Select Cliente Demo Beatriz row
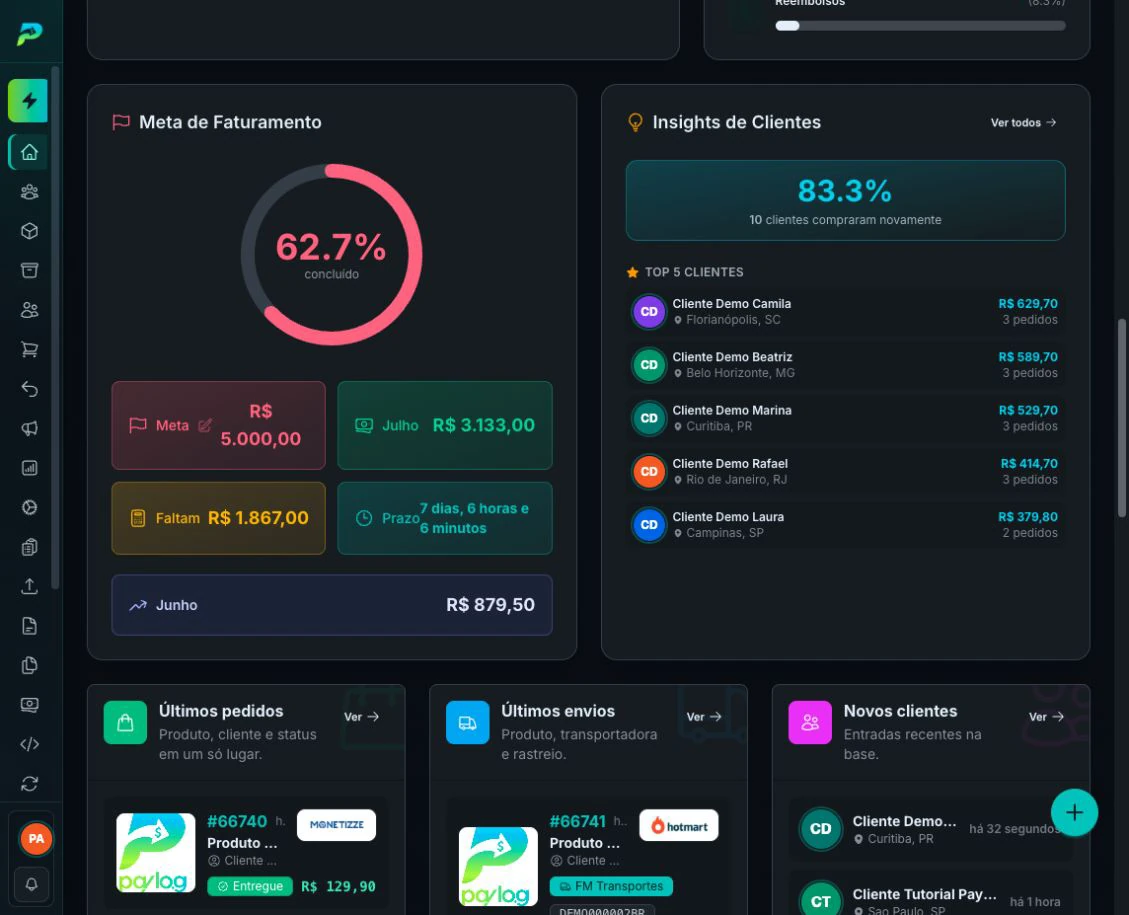The height and width of the screenshot is (915, 1129). [x=845, y=365]
